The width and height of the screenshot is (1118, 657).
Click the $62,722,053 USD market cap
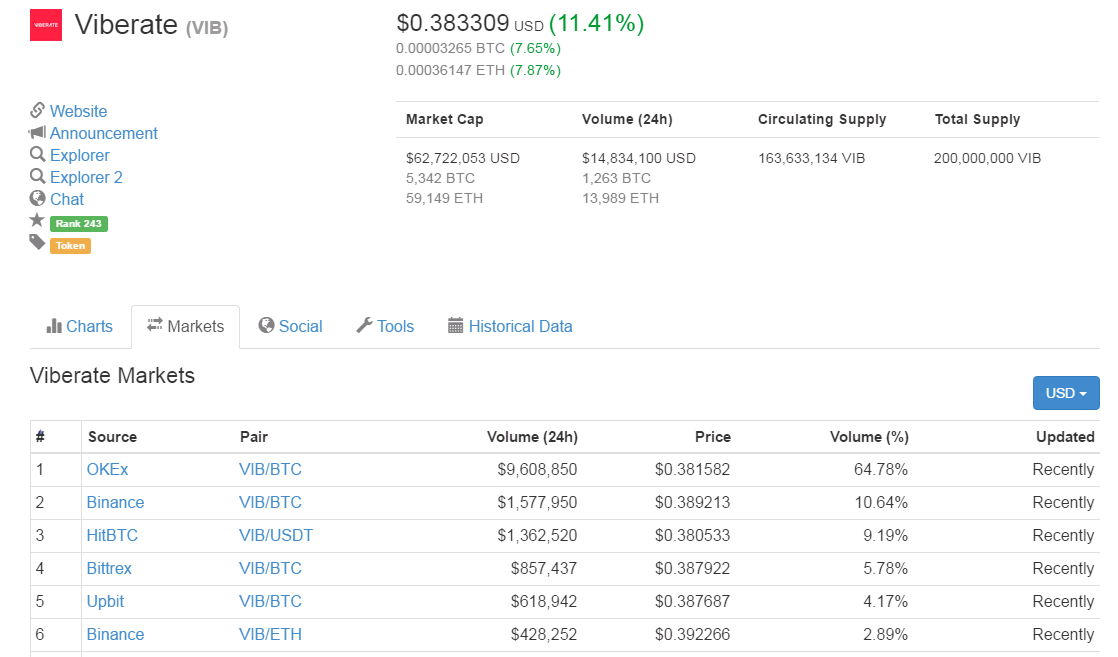463,158
